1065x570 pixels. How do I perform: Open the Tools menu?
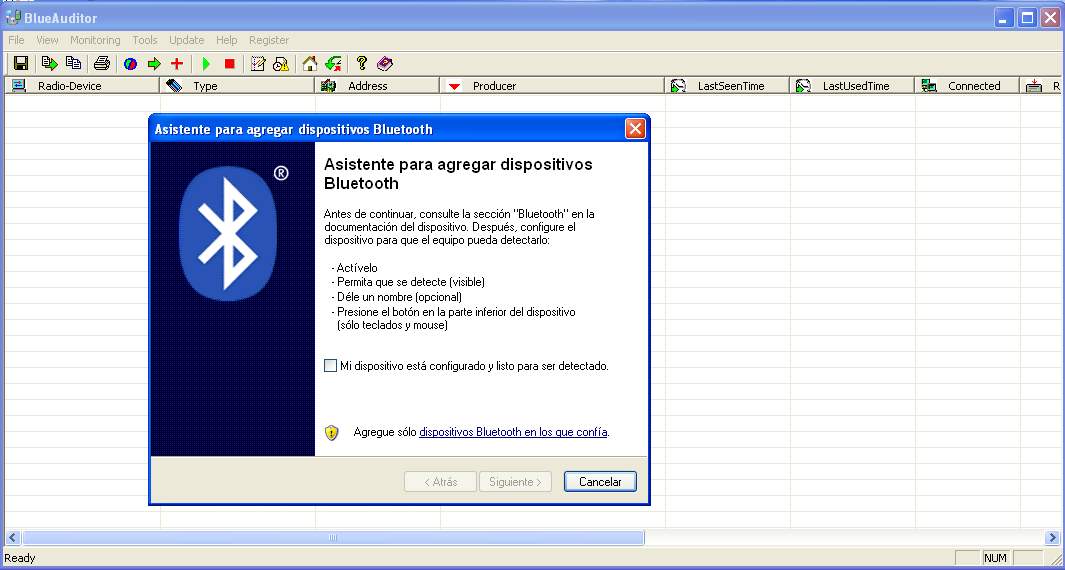[x=145, y=40]
